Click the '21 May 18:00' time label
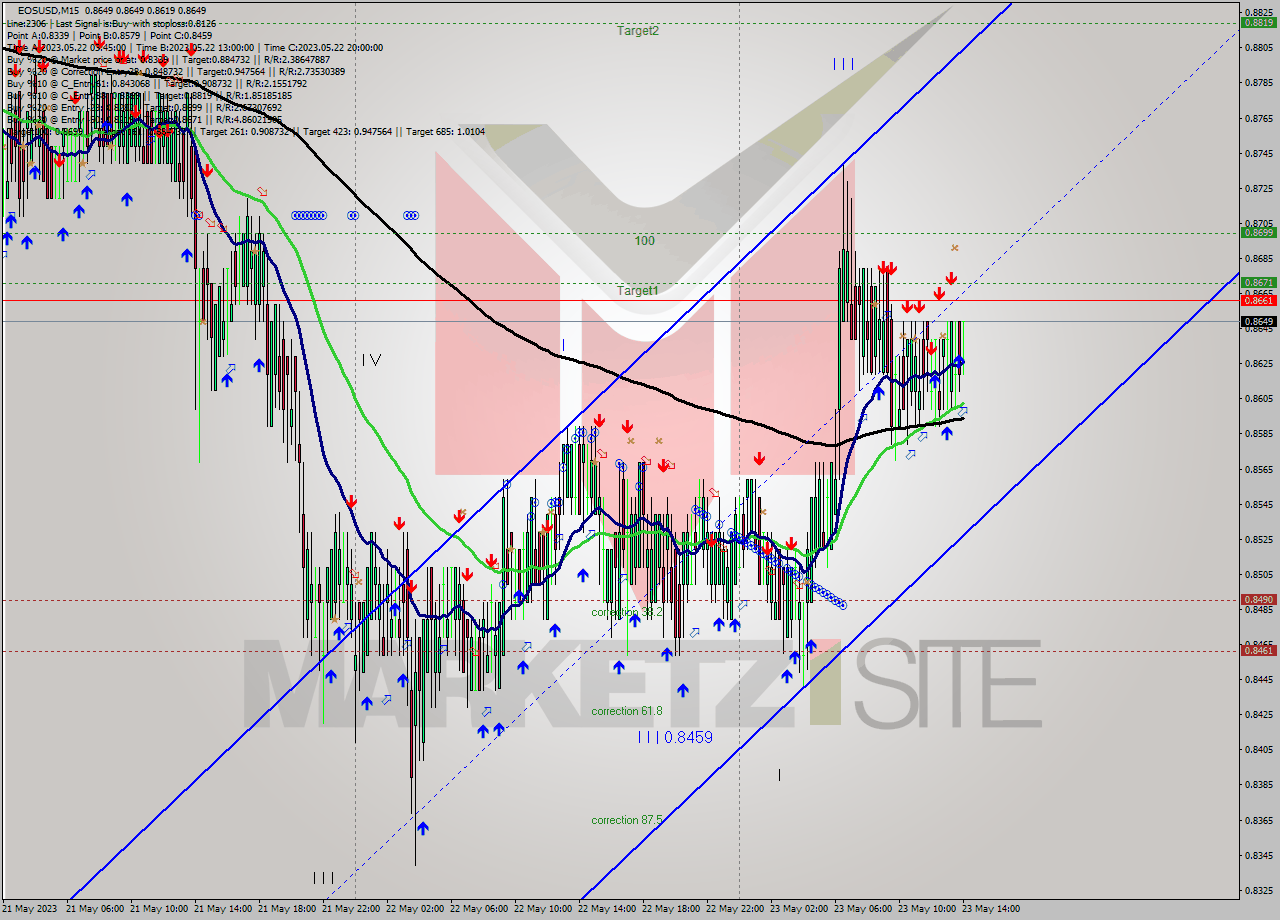Viewport: 1280px width, 920px height. 287,909
